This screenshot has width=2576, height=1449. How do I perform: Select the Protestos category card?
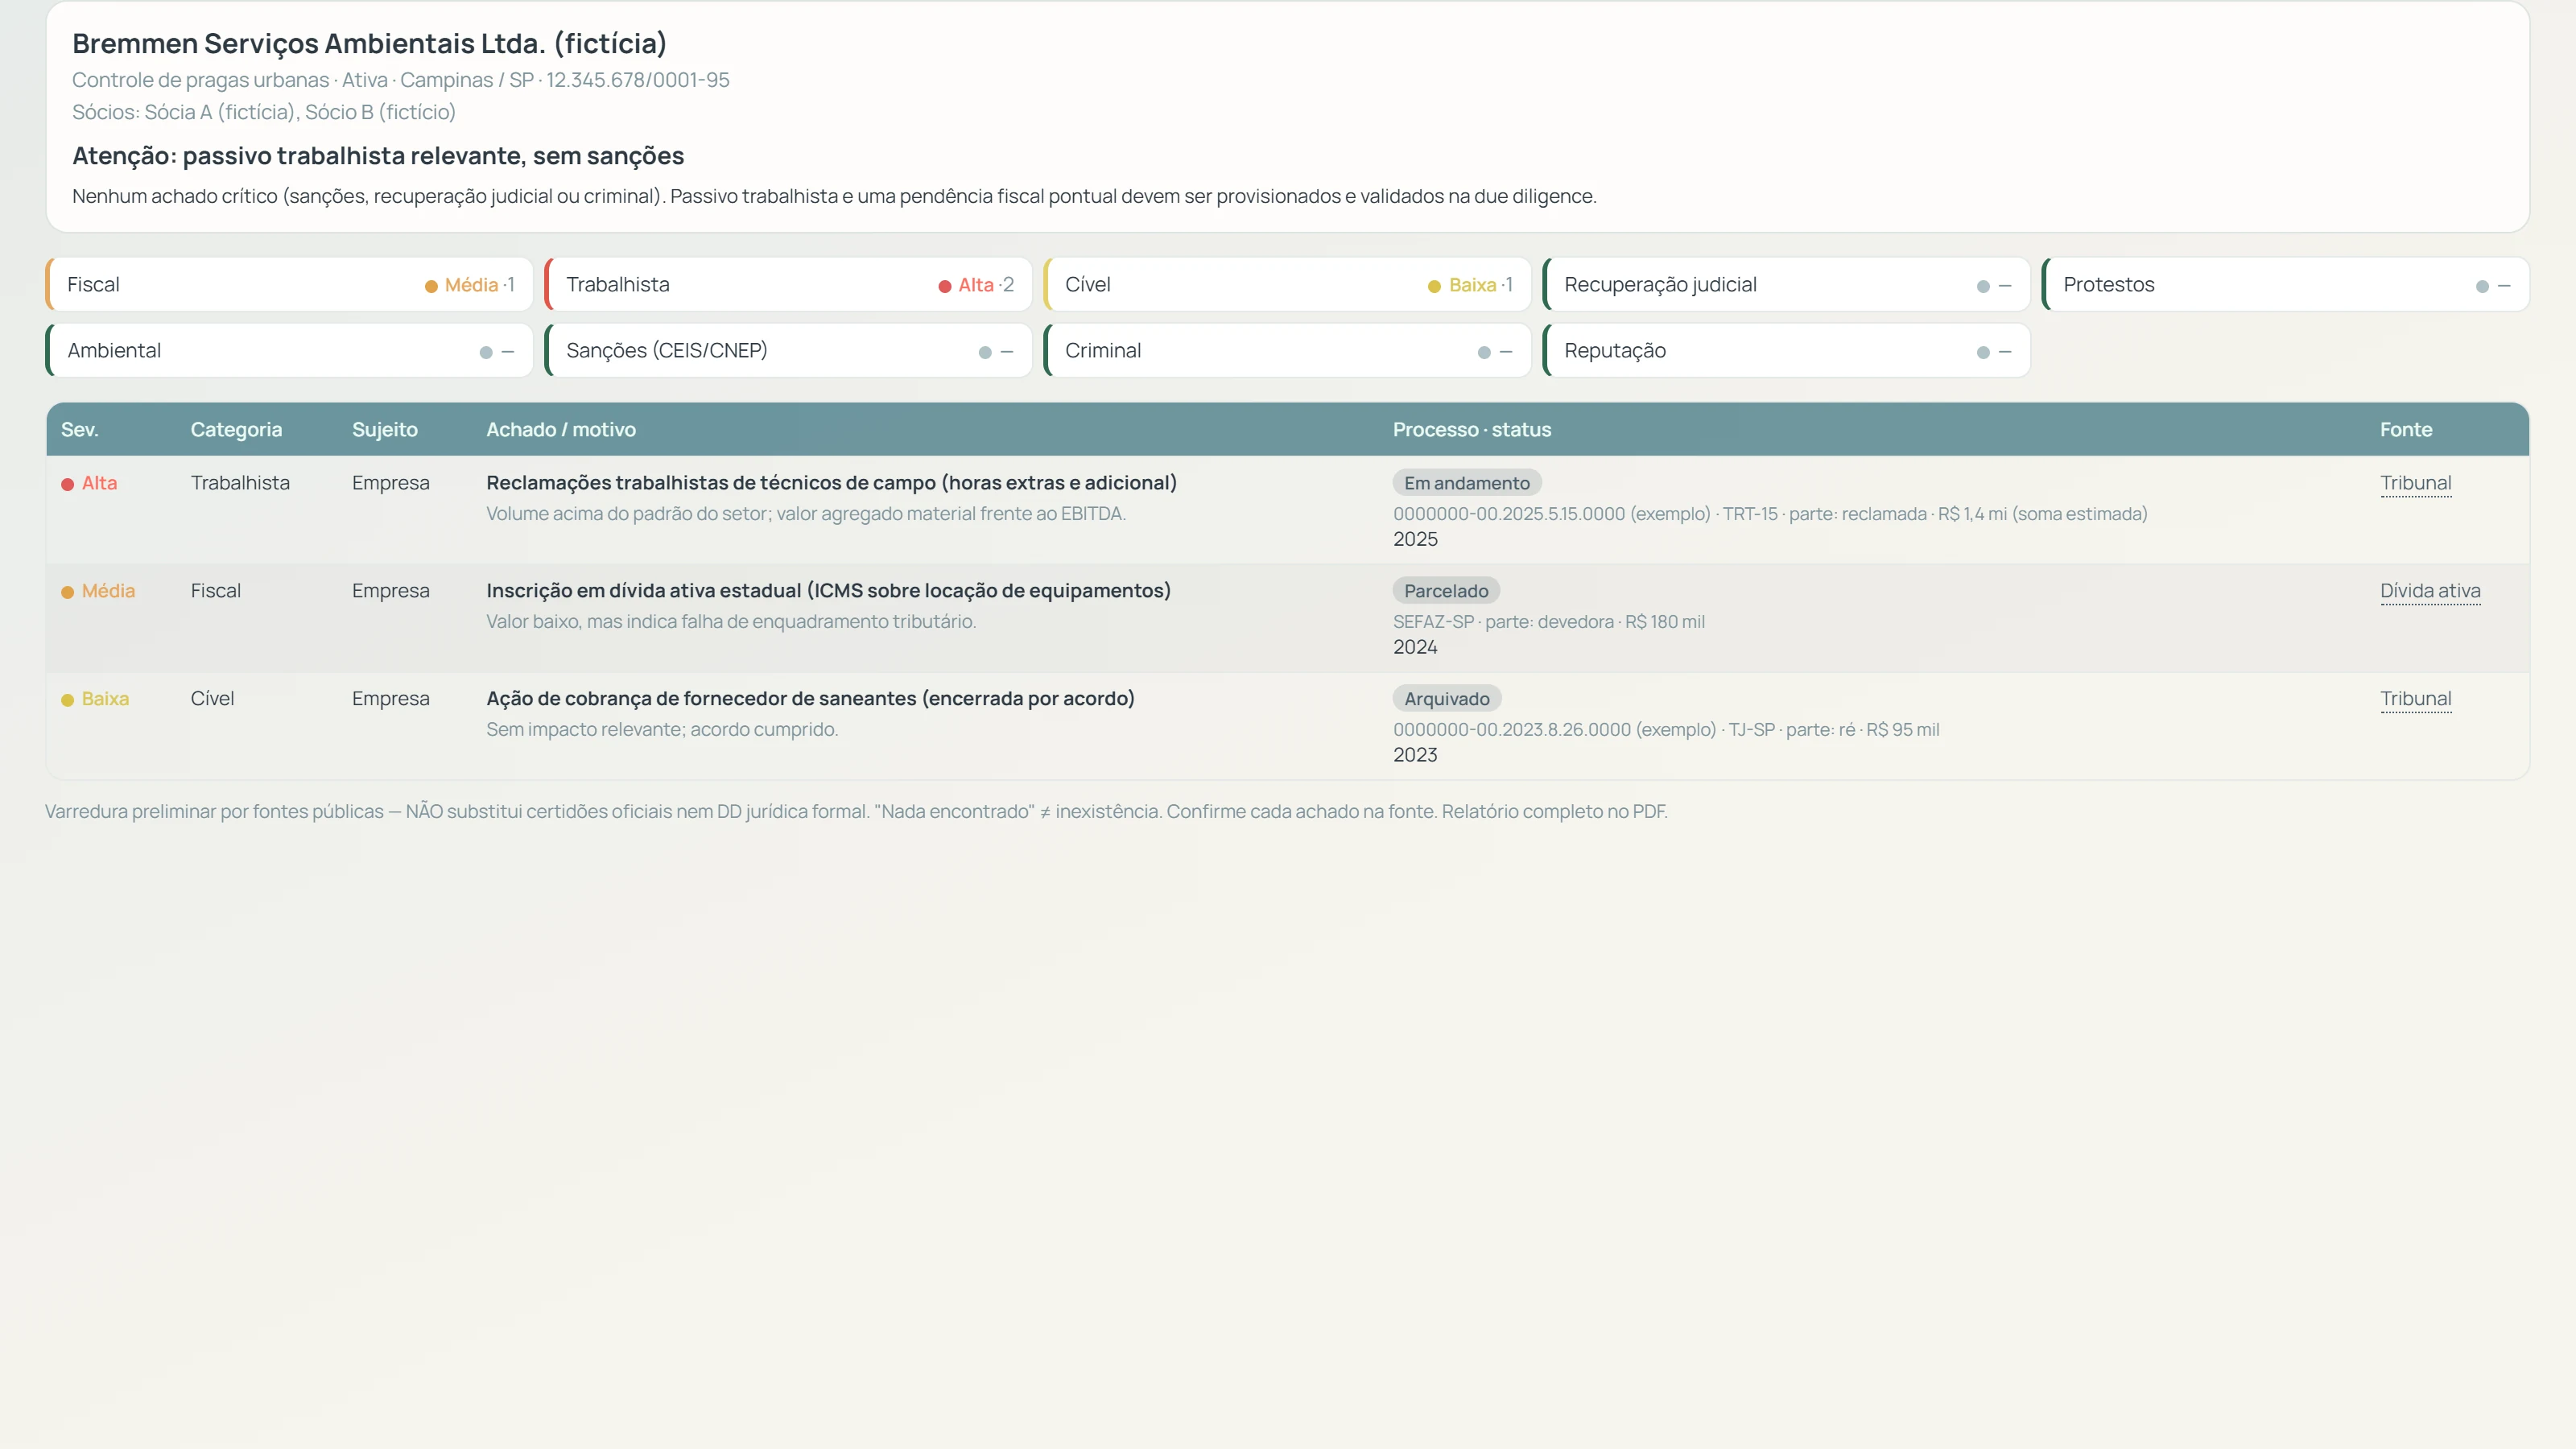(x=2285, y=285)
